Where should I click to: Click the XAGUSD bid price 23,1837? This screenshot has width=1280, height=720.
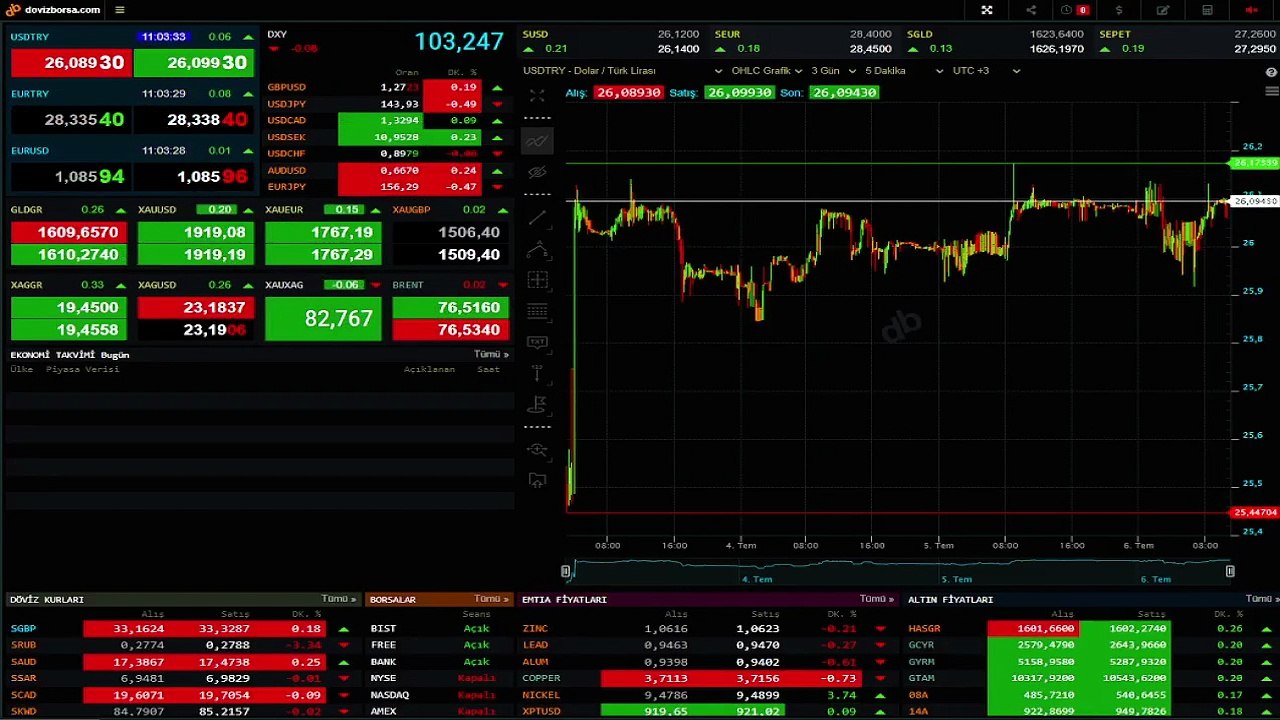click(195, 308)
